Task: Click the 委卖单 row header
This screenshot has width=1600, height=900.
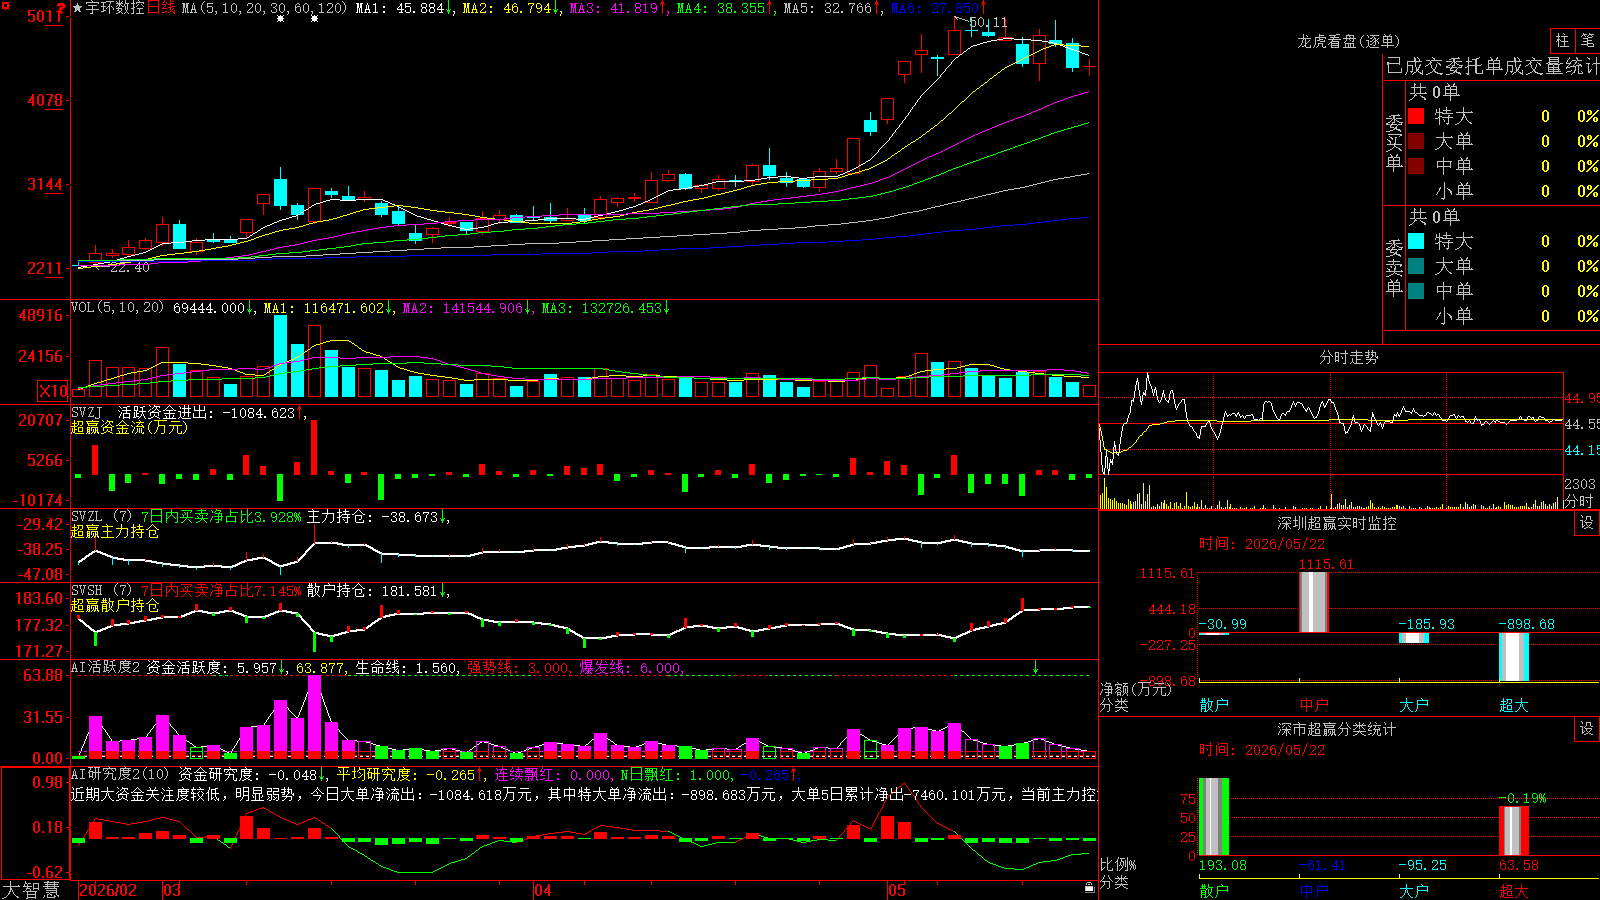Action: [x=1394, y=267]
